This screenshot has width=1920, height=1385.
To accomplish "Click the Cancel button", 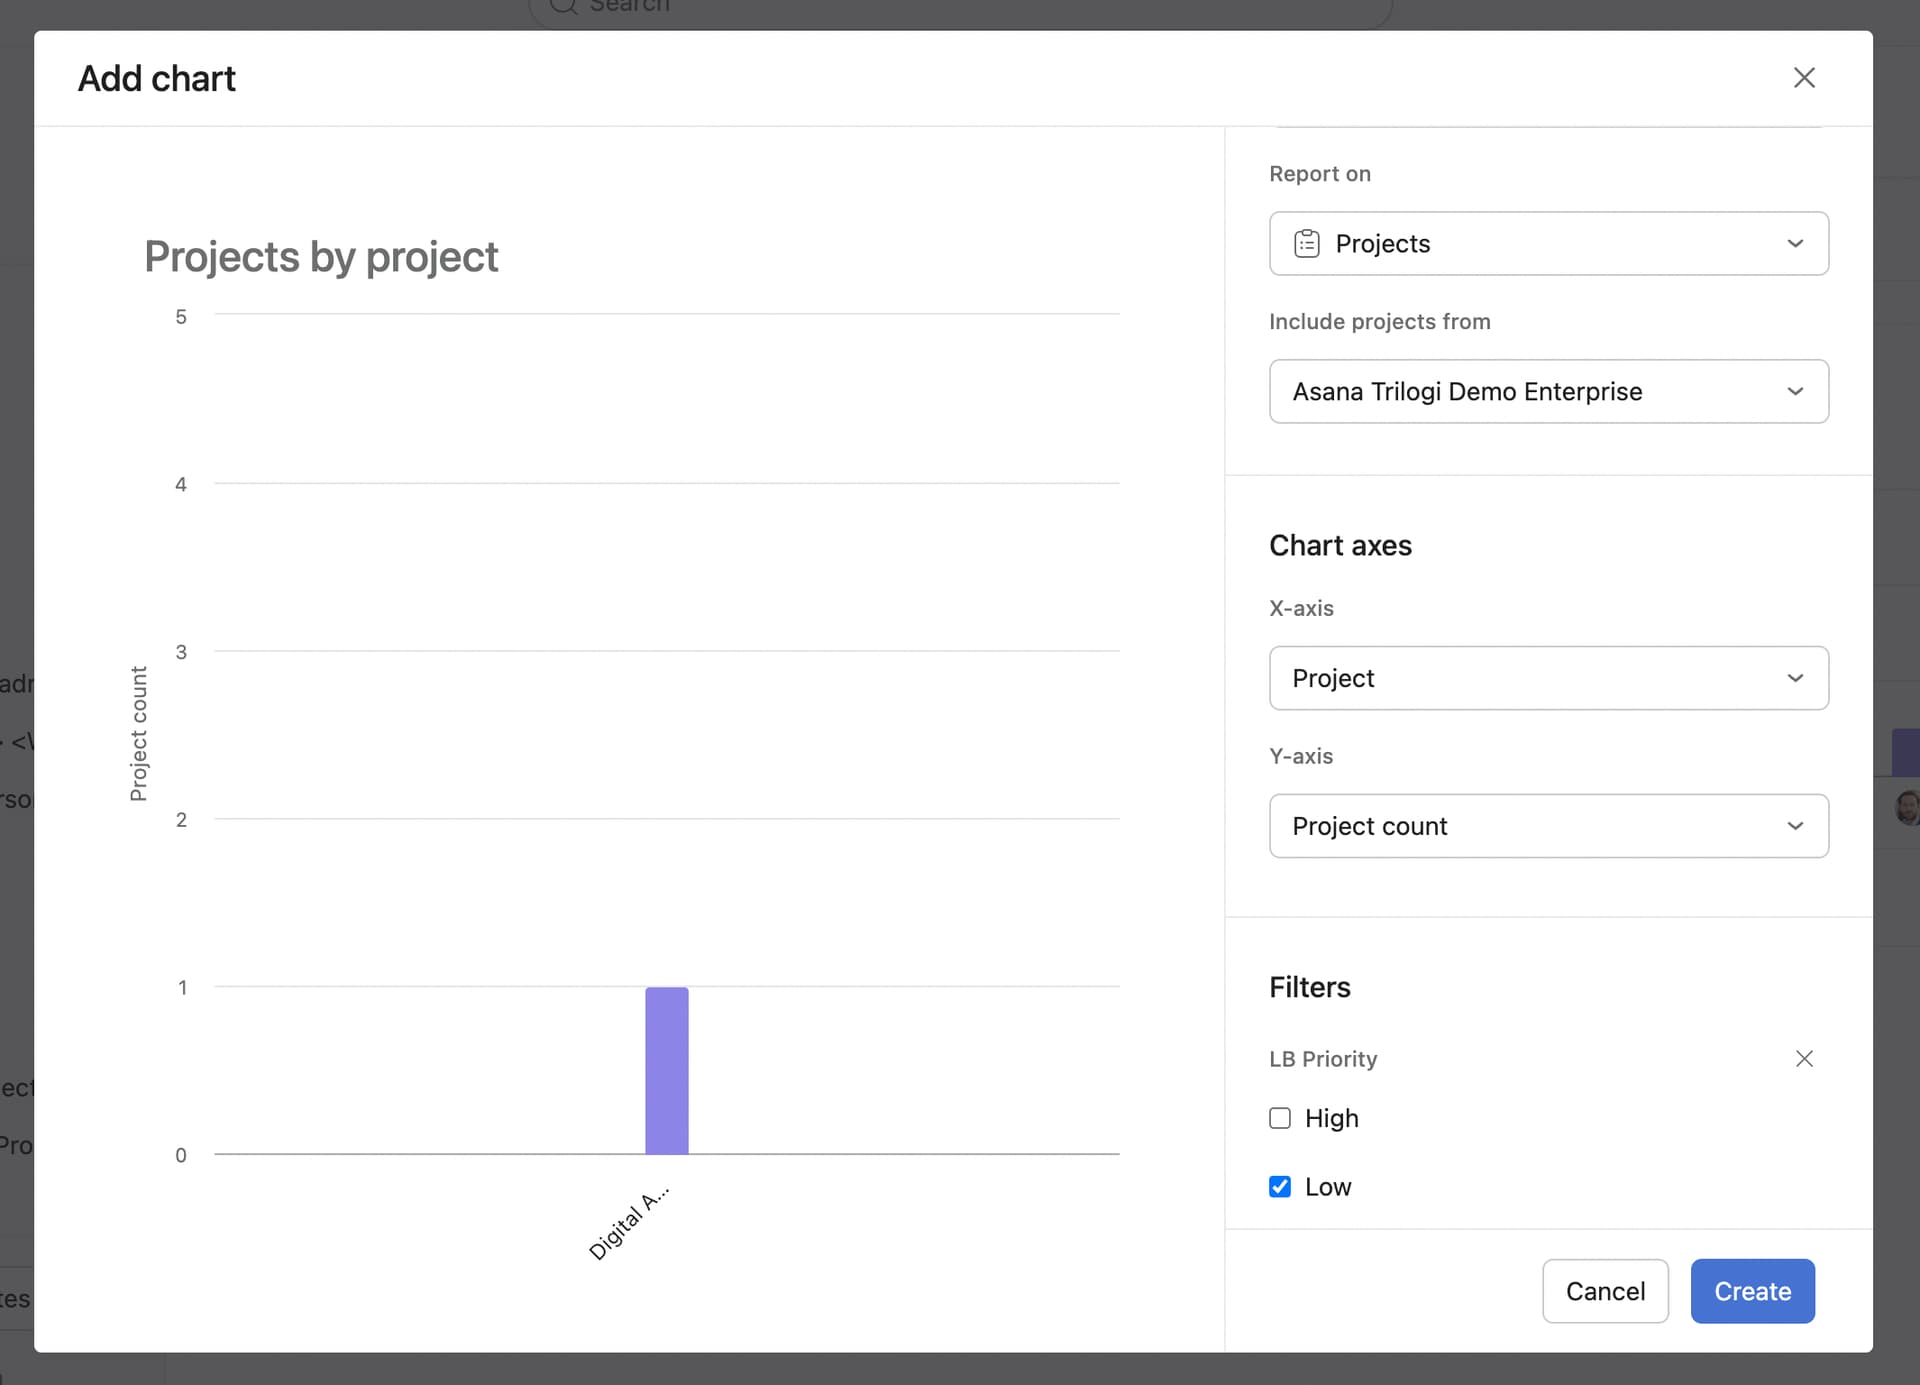I will click(x=1605, y=1291).
